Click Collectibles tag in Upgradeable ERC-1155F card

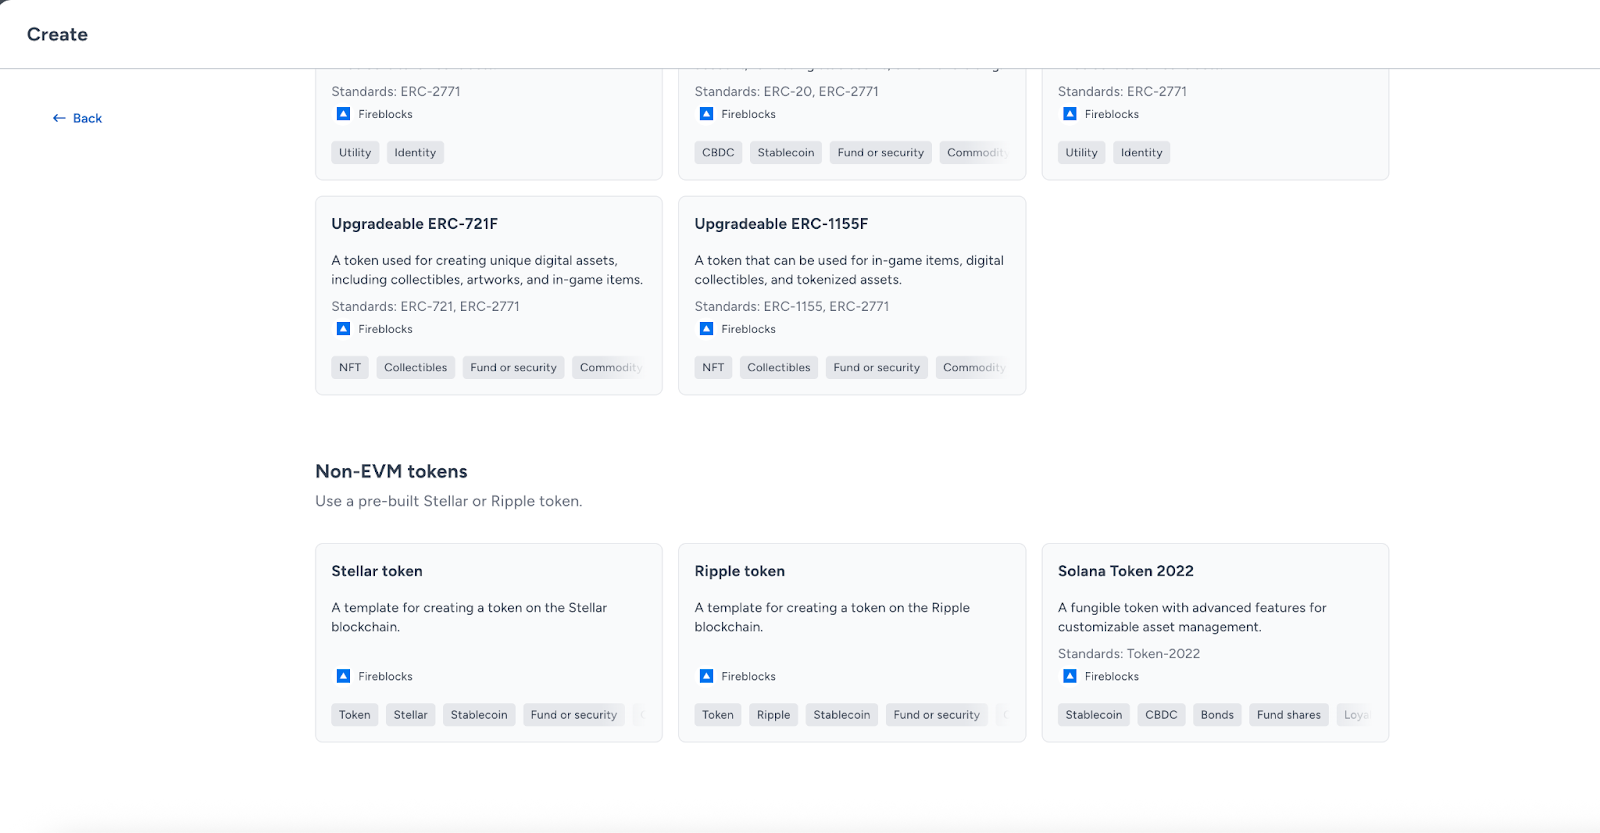(779, 367)
